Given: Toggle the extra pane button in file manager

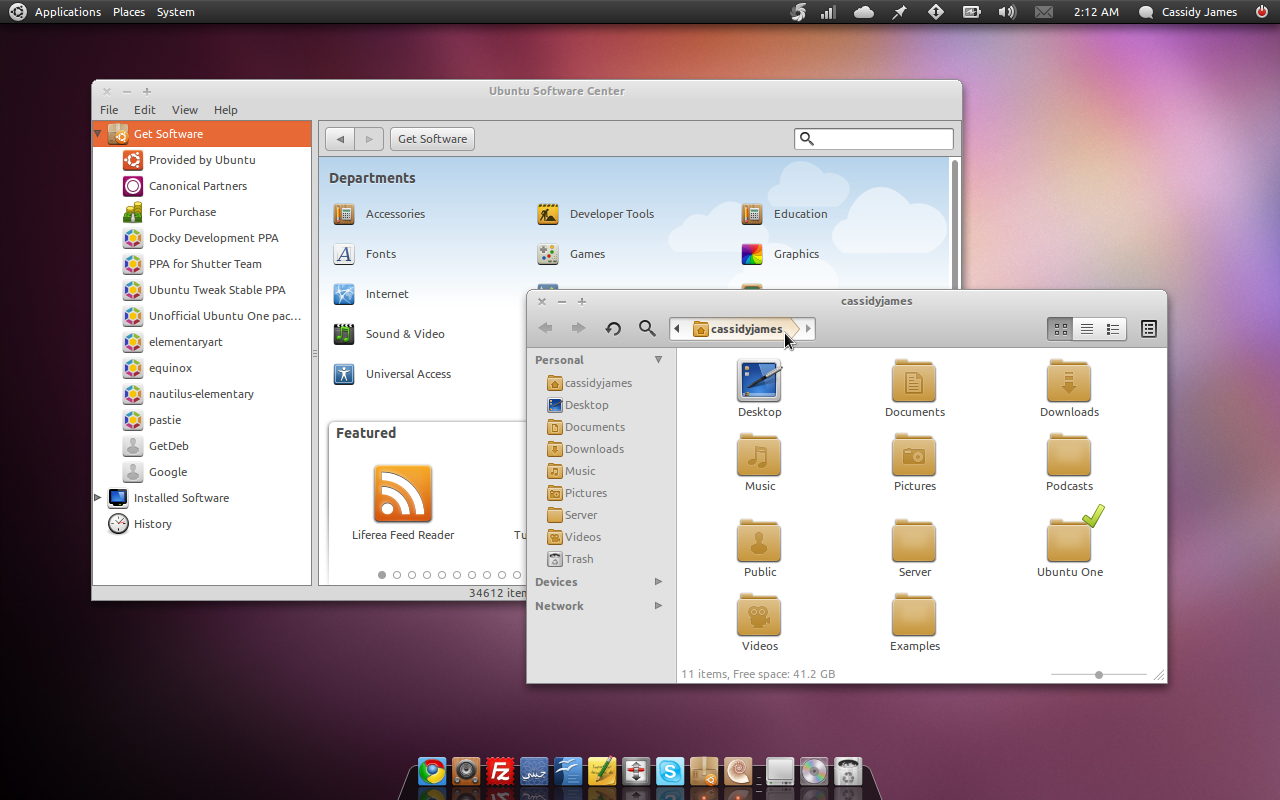Looking at the screenshot, I should (1148, 329).
